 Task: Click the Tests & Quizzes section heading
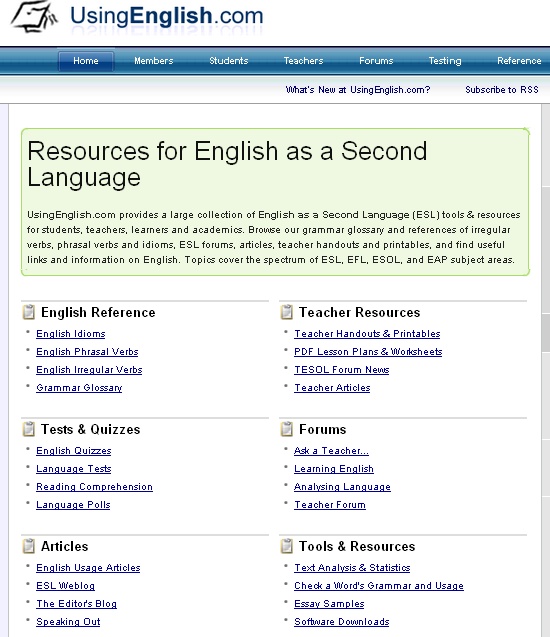[x=91, y=429]
